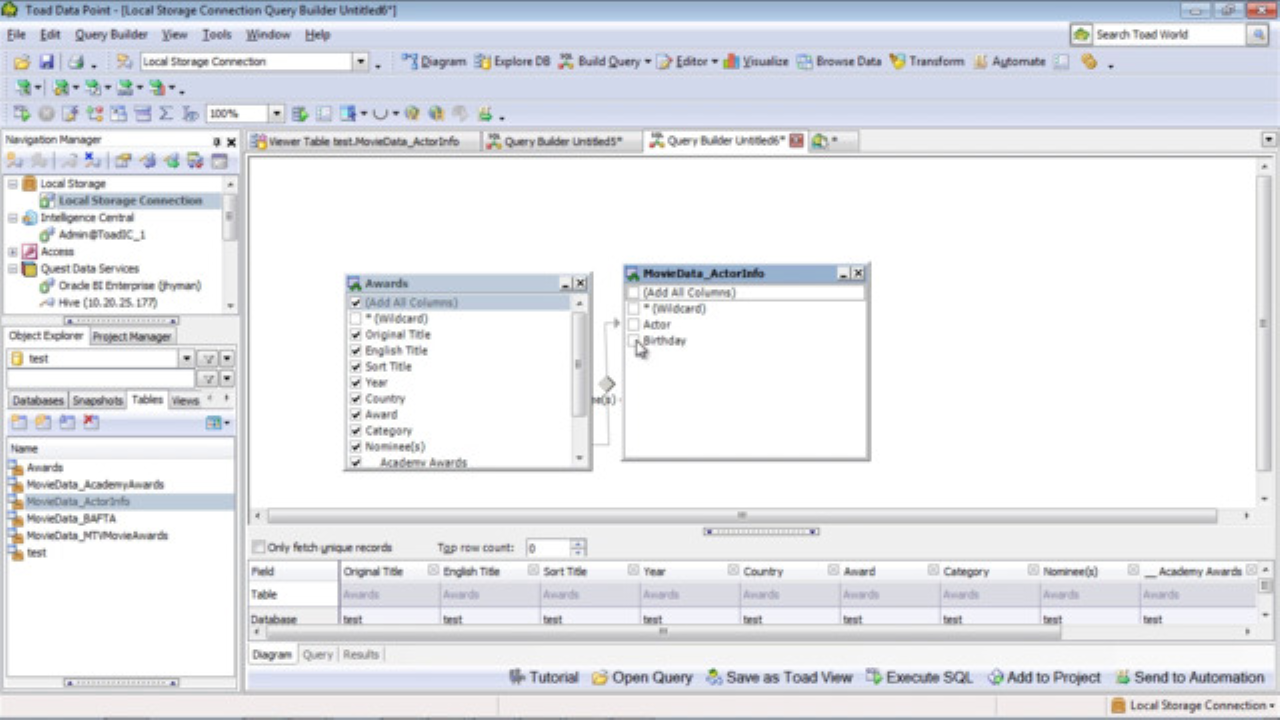Check the Birthday column checkbox
The image size is (1280, 720).
click(x=633, y=341)
